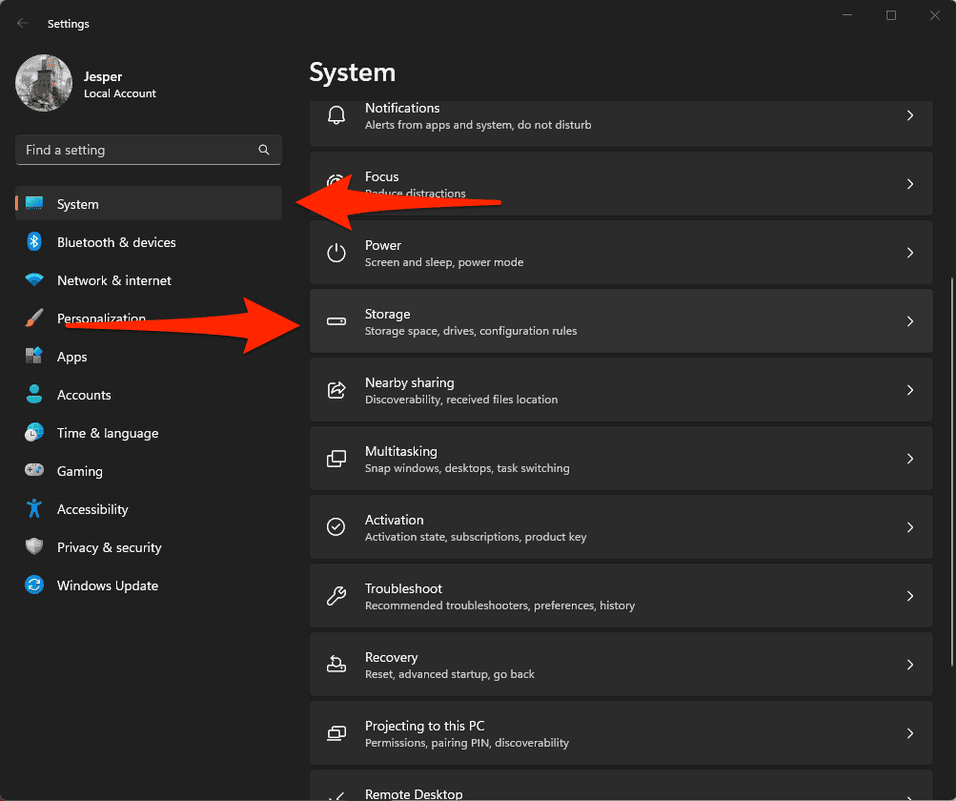Click the Accessibility figure icon
Viewport: 956px width, 801px height.
coord(34,509)
